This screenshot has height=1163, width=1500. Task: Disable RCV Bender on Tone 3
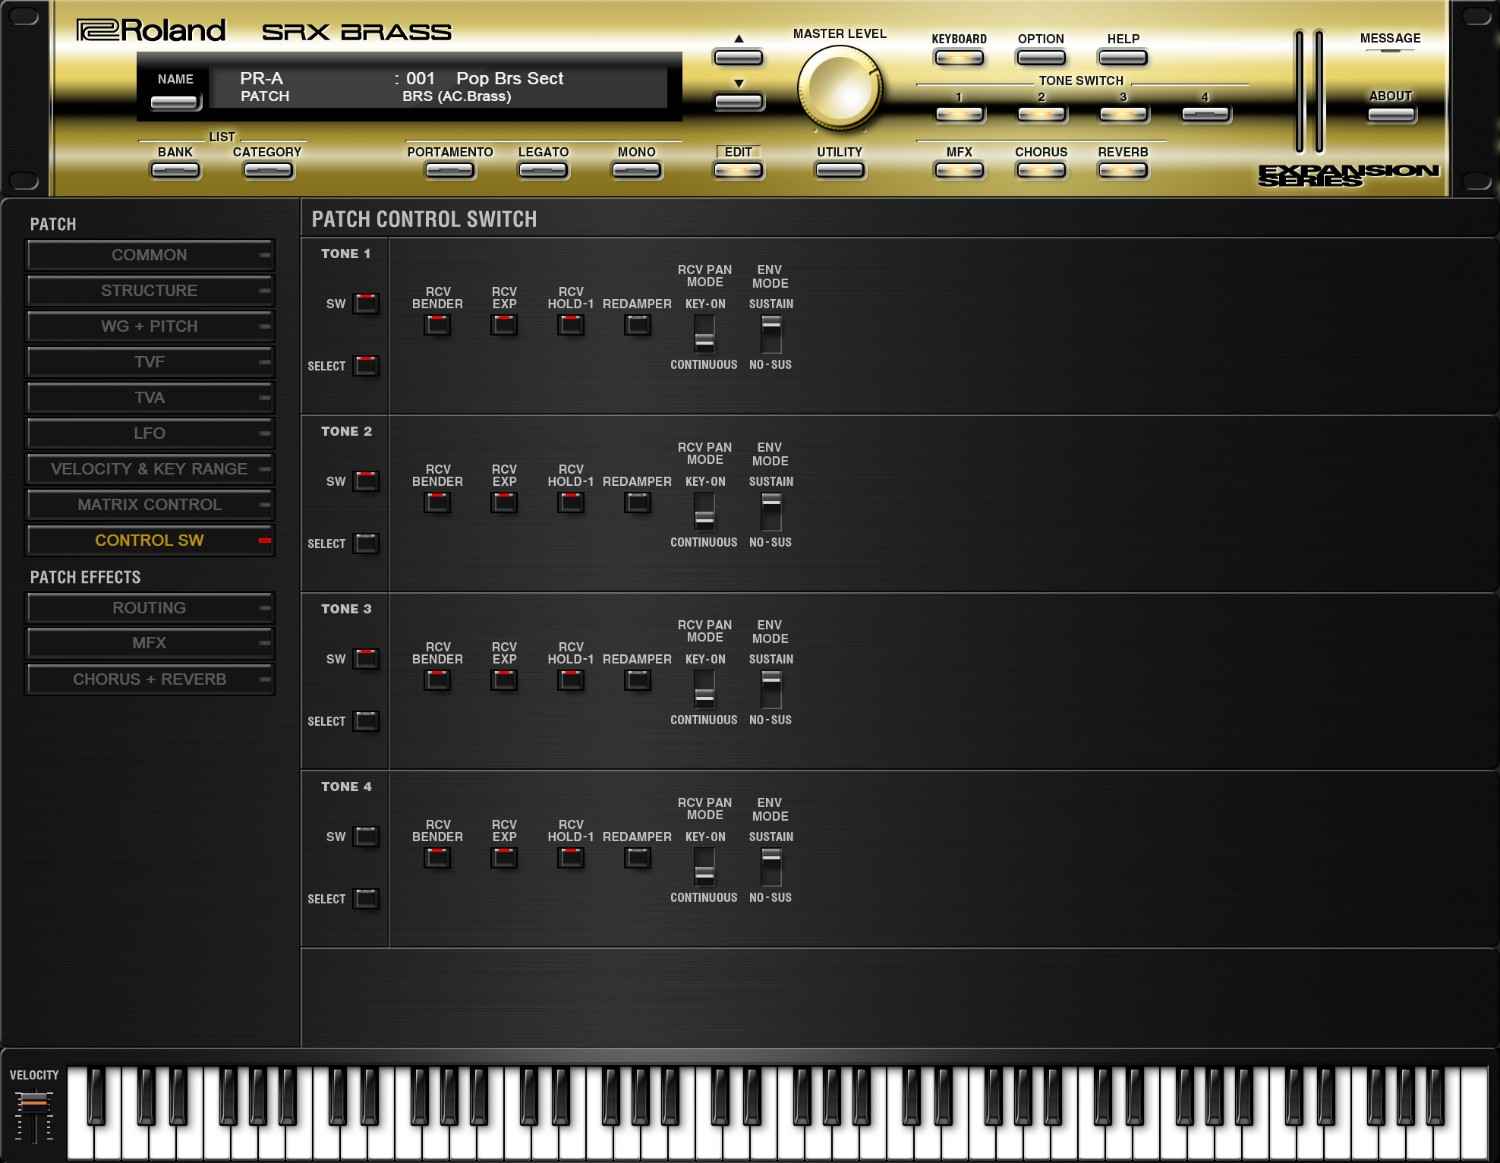tap(437, 680)
